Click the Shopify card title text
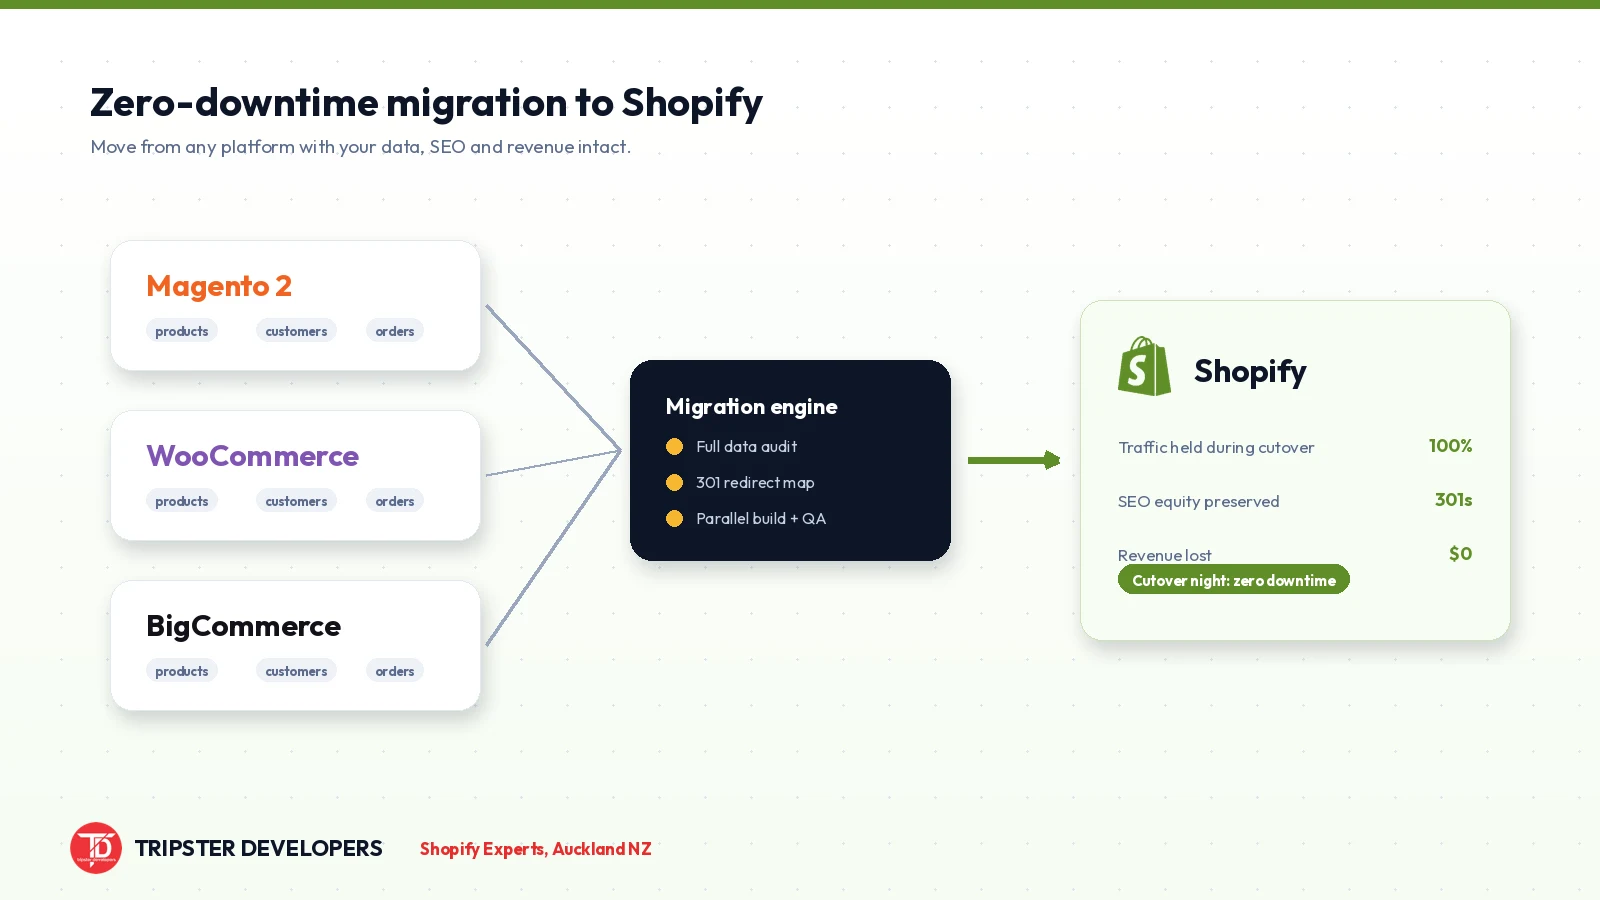 [x=1250, y=372]
